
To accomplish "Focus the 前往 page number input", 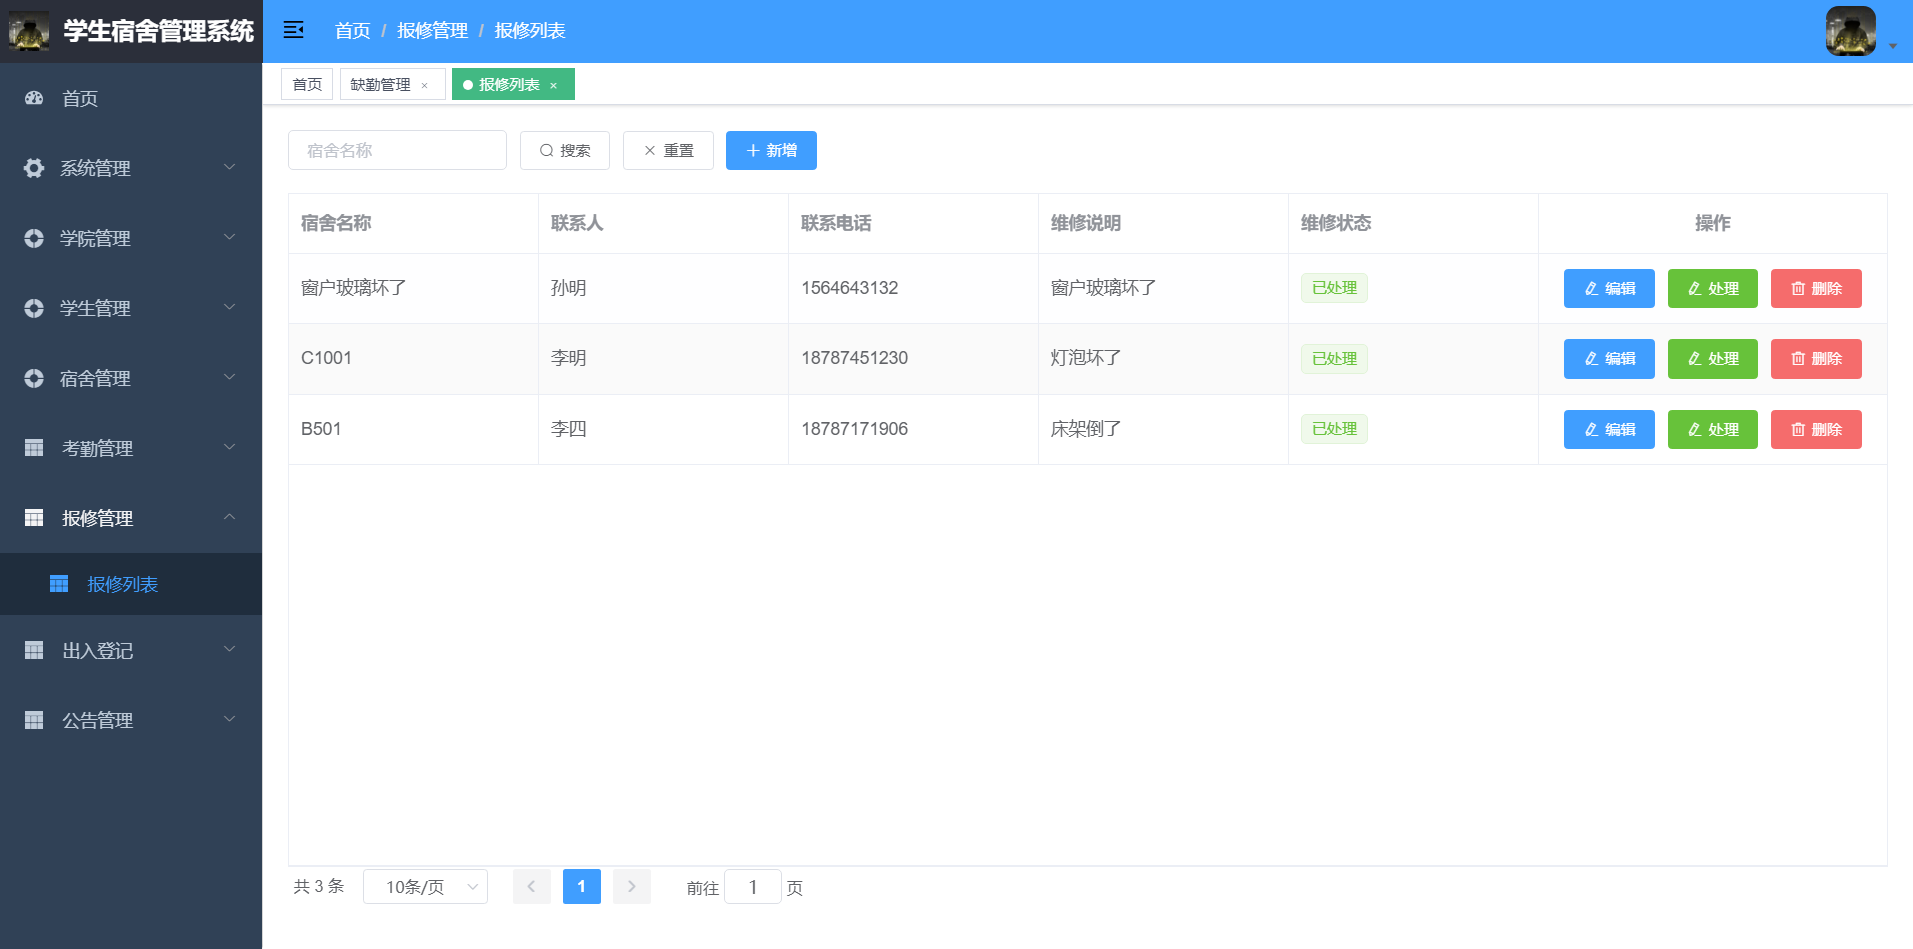I will (753, 887).
